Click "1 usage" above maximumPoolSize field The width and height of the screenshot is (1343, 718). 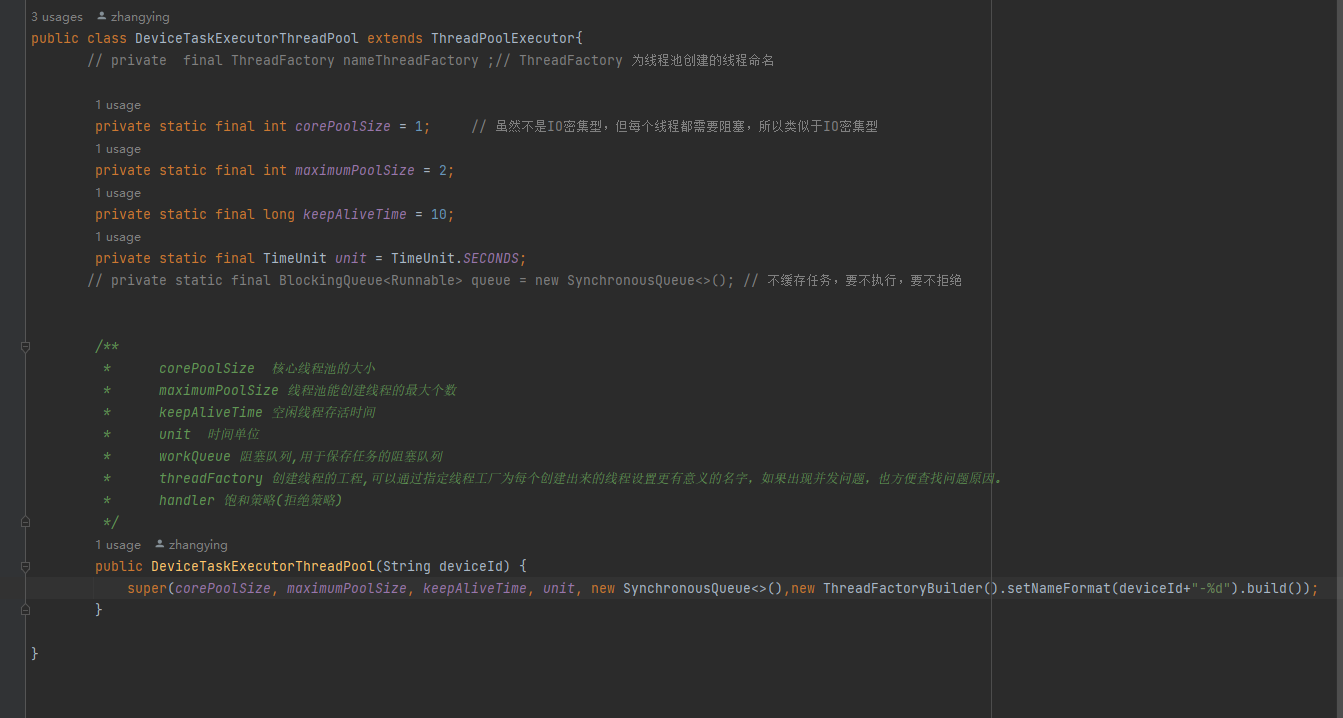(118, 148)
